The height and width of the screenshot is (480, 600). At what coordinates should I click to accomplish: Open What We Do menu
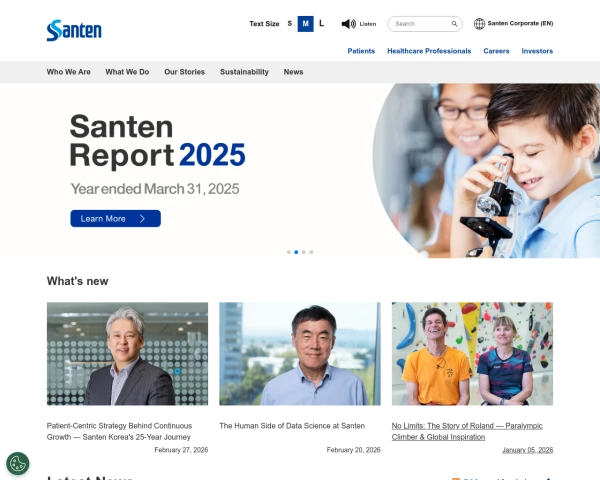click(x=127, y=72)
